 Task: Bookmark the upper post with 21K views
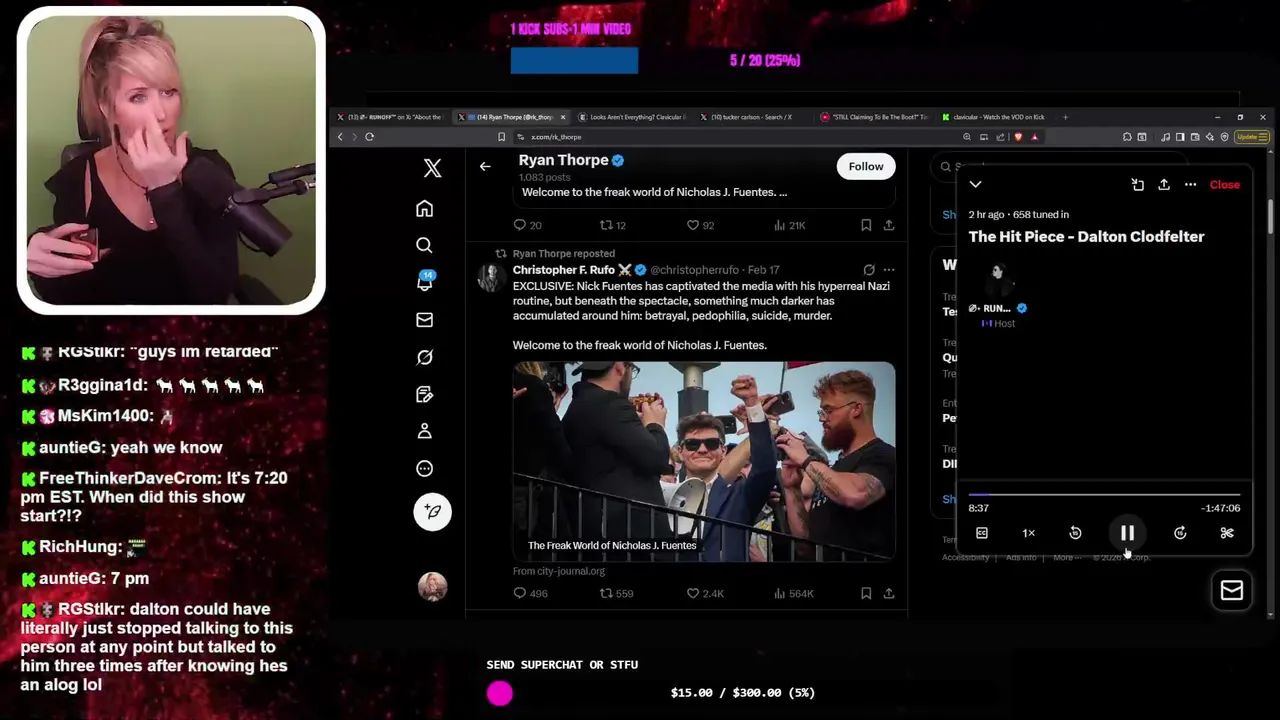click(x=866, y=225)
